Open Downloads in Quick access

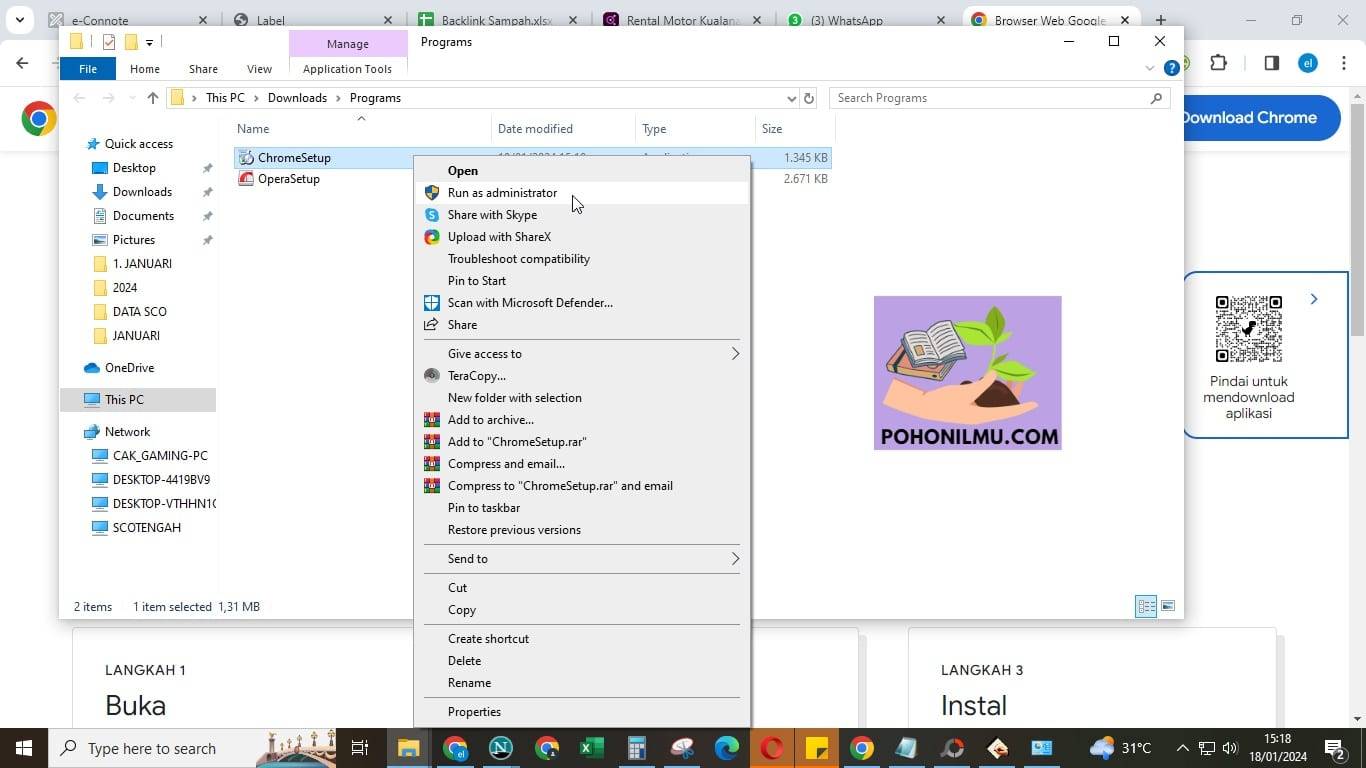click(x=142, y=192)
